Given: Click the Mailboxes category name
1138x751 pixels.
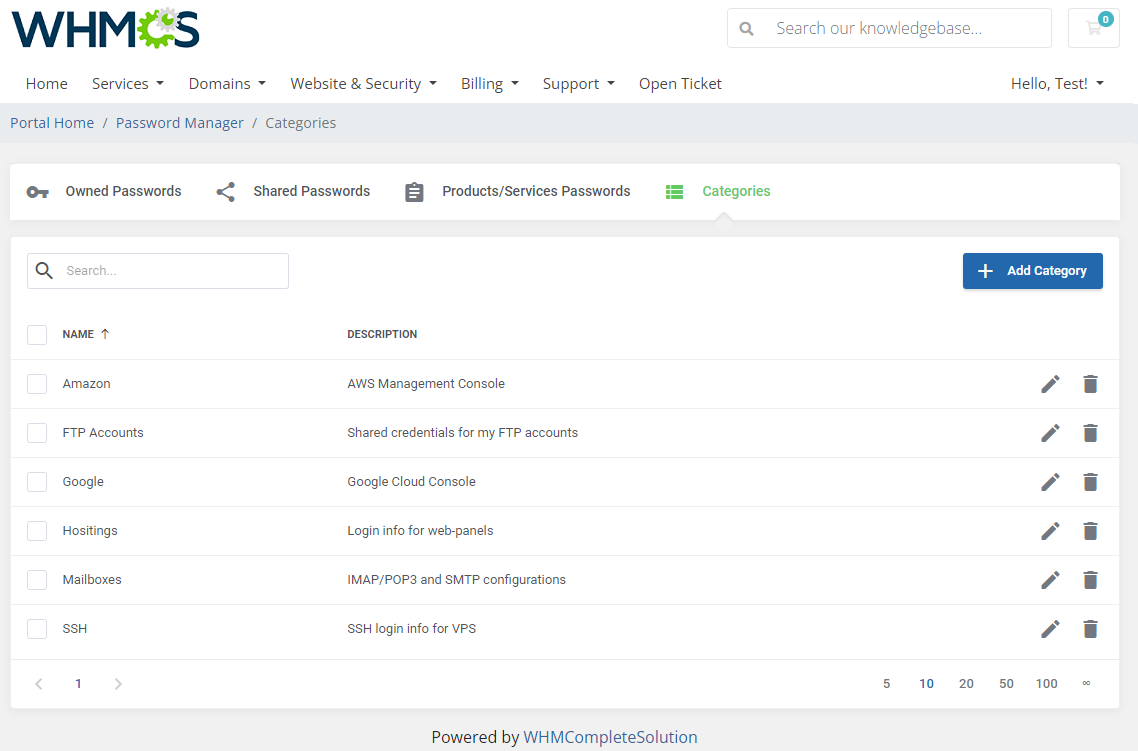Looking at the screenshot, I should pyautogui.click(x=92, y=580).
